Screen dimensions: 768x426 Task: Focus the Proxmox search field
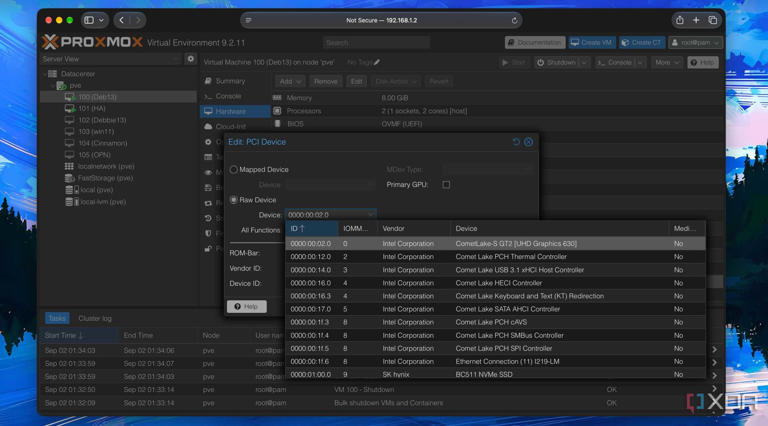point(376,43)
